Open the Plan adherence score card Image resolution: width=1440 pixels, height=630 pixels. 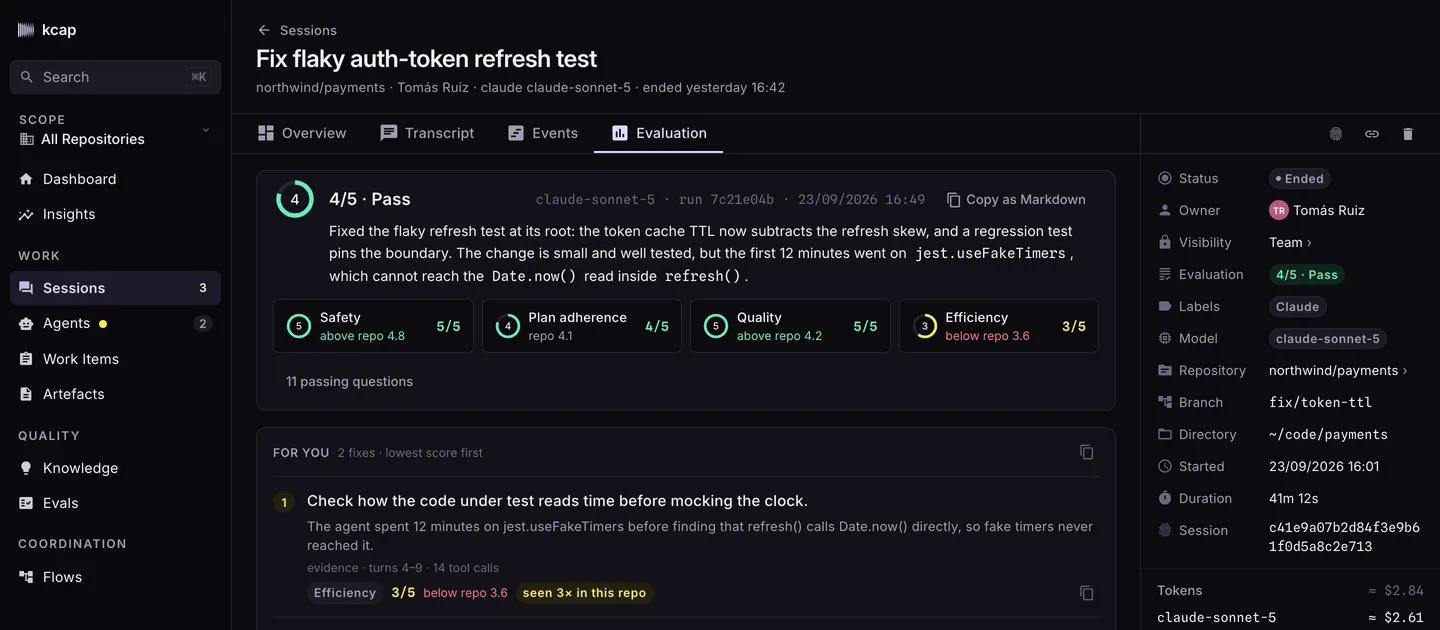582,326
